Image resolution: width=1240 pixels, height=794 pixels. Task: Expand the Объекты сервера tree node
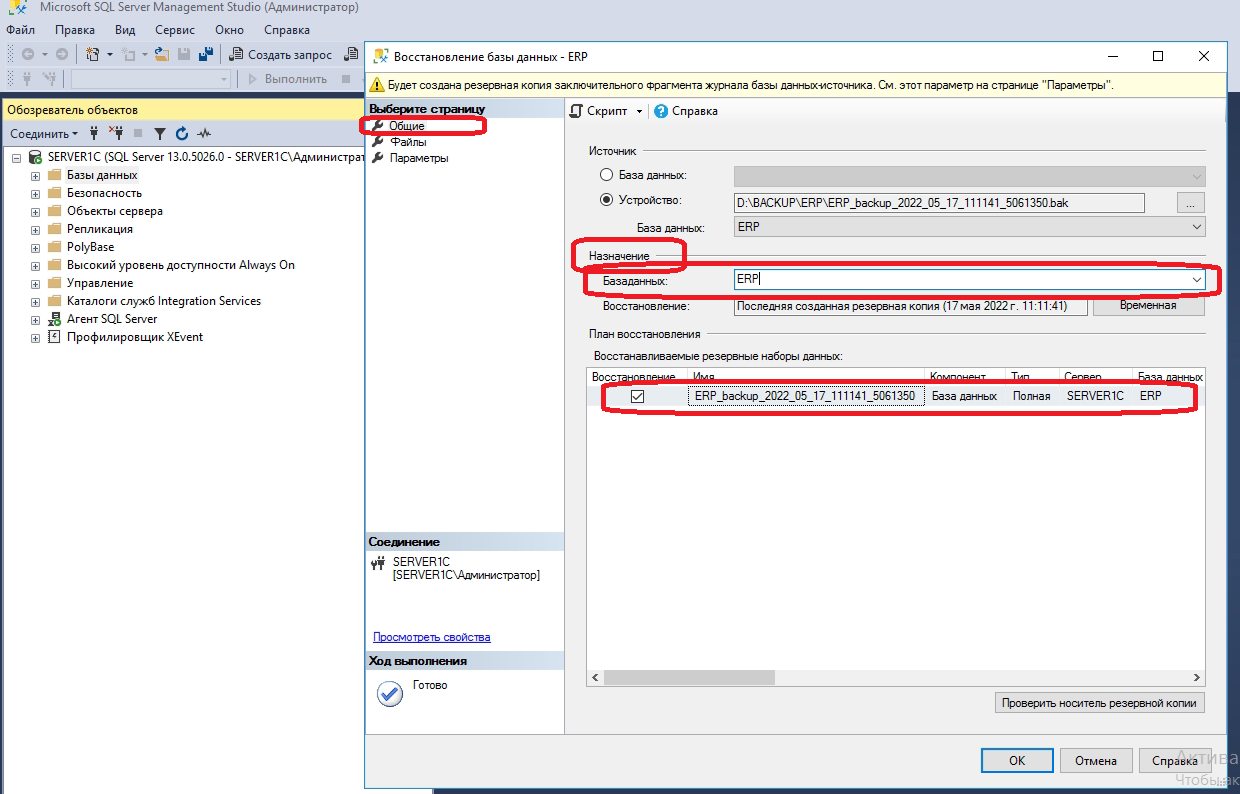tap(35, 211)
